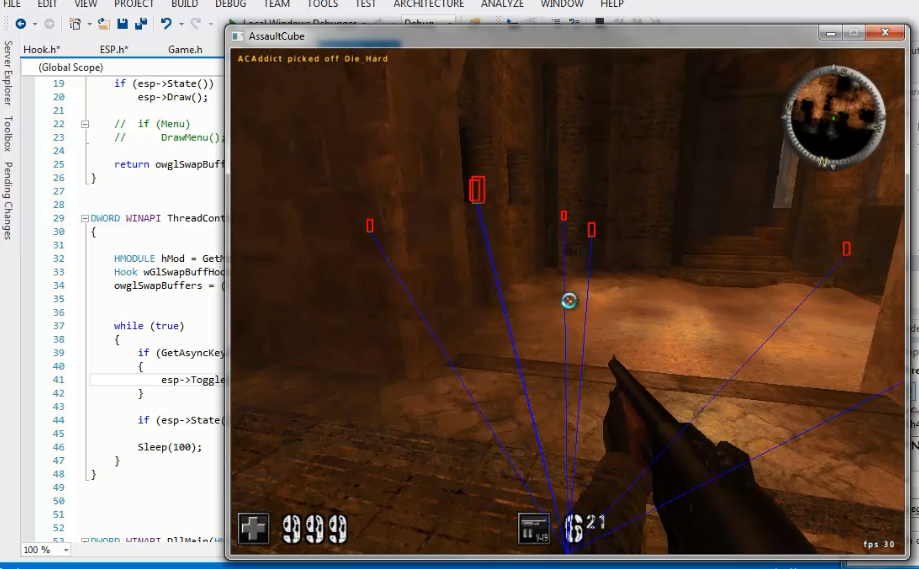
Task: Open the ARCHITECTURE menu
Action: tap(428, 4)
